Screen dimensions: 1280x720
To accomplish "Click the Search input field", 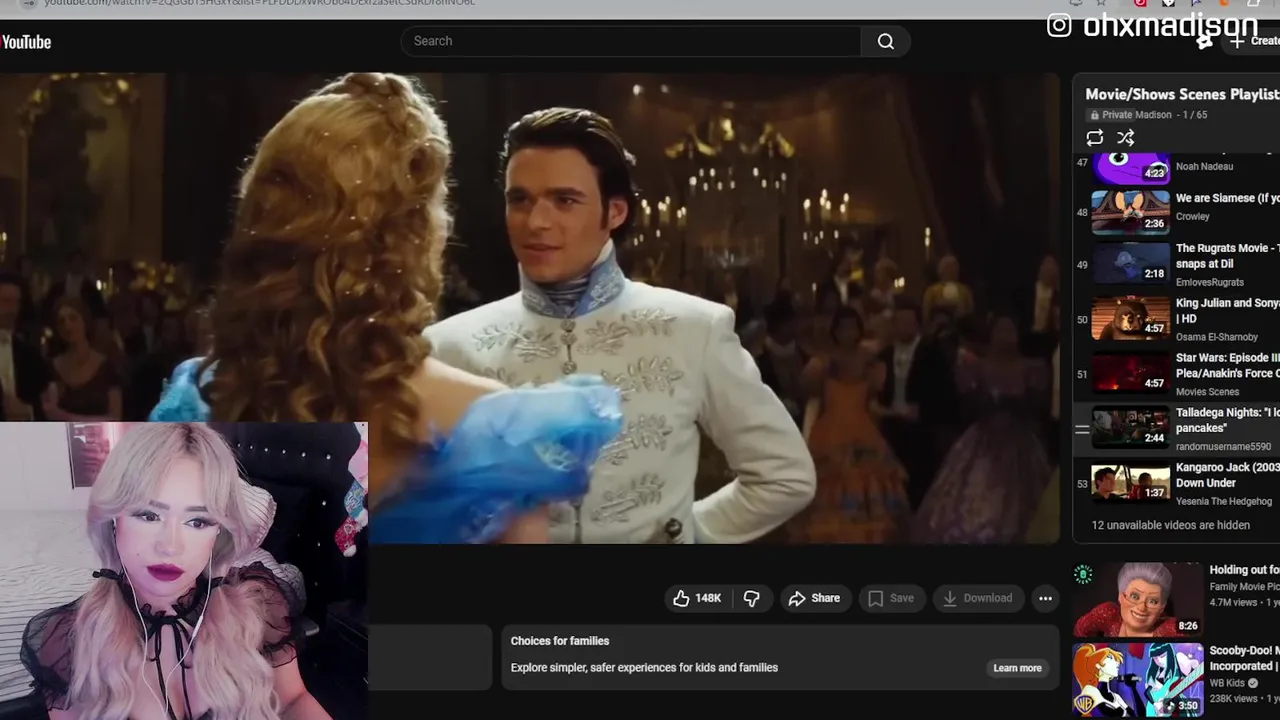I will (631, 41).
